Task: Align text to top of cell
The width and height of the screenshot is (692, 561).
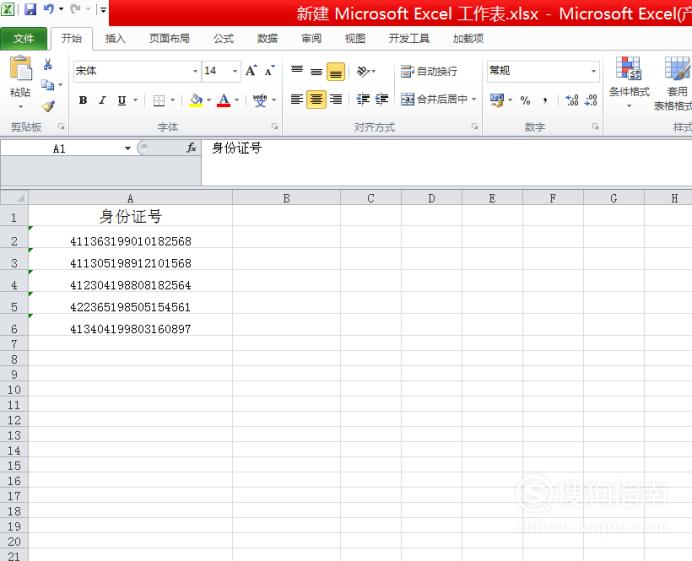Action: pos(297,71)
